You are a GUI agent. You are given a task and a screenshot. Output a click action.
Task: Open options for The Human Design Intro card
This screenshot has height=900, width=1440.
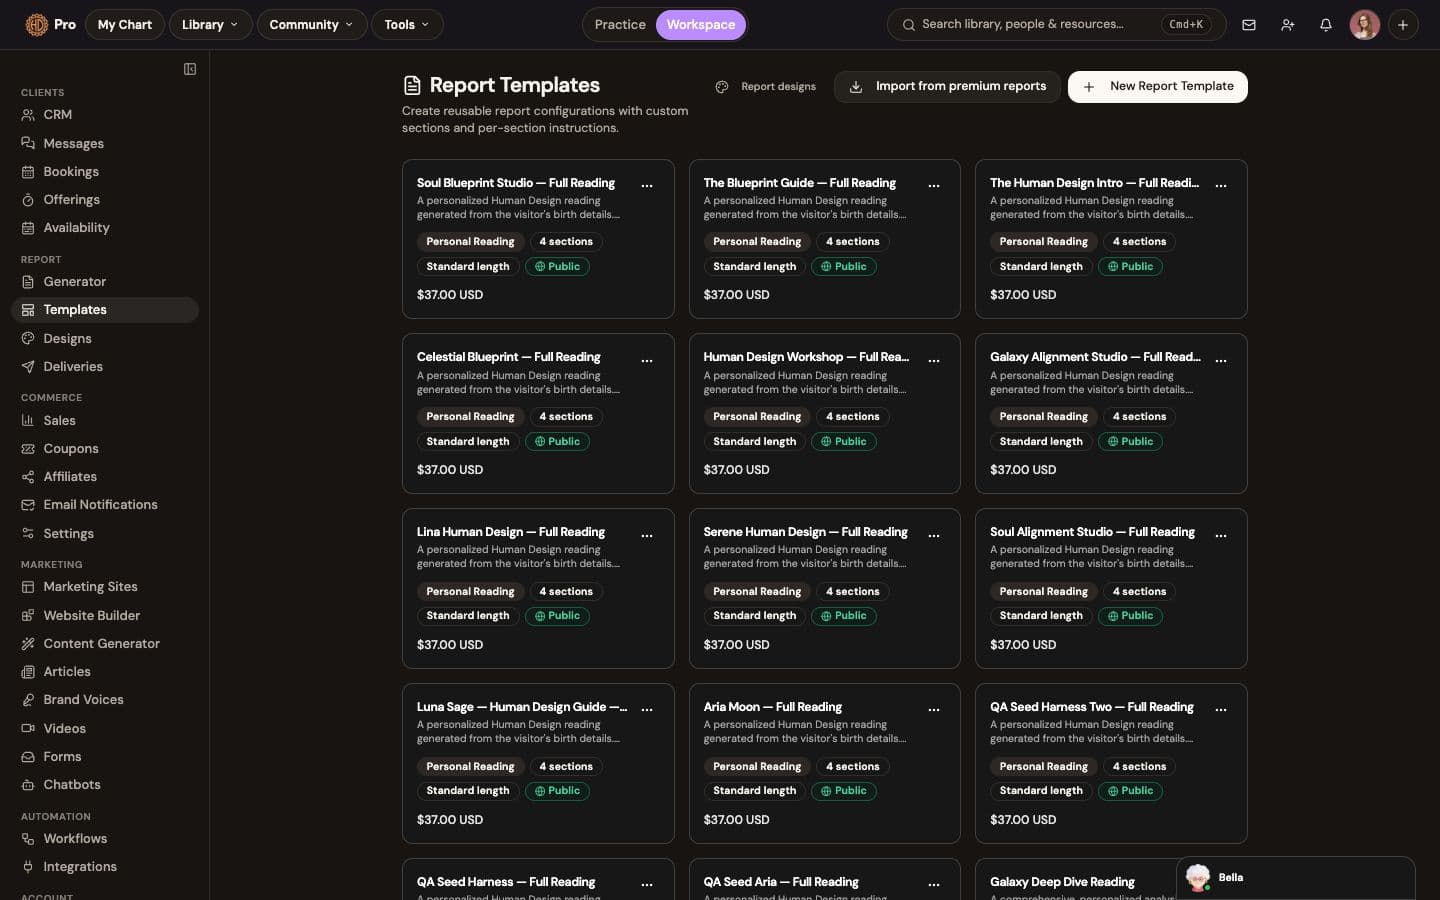tap(1221, 185)
